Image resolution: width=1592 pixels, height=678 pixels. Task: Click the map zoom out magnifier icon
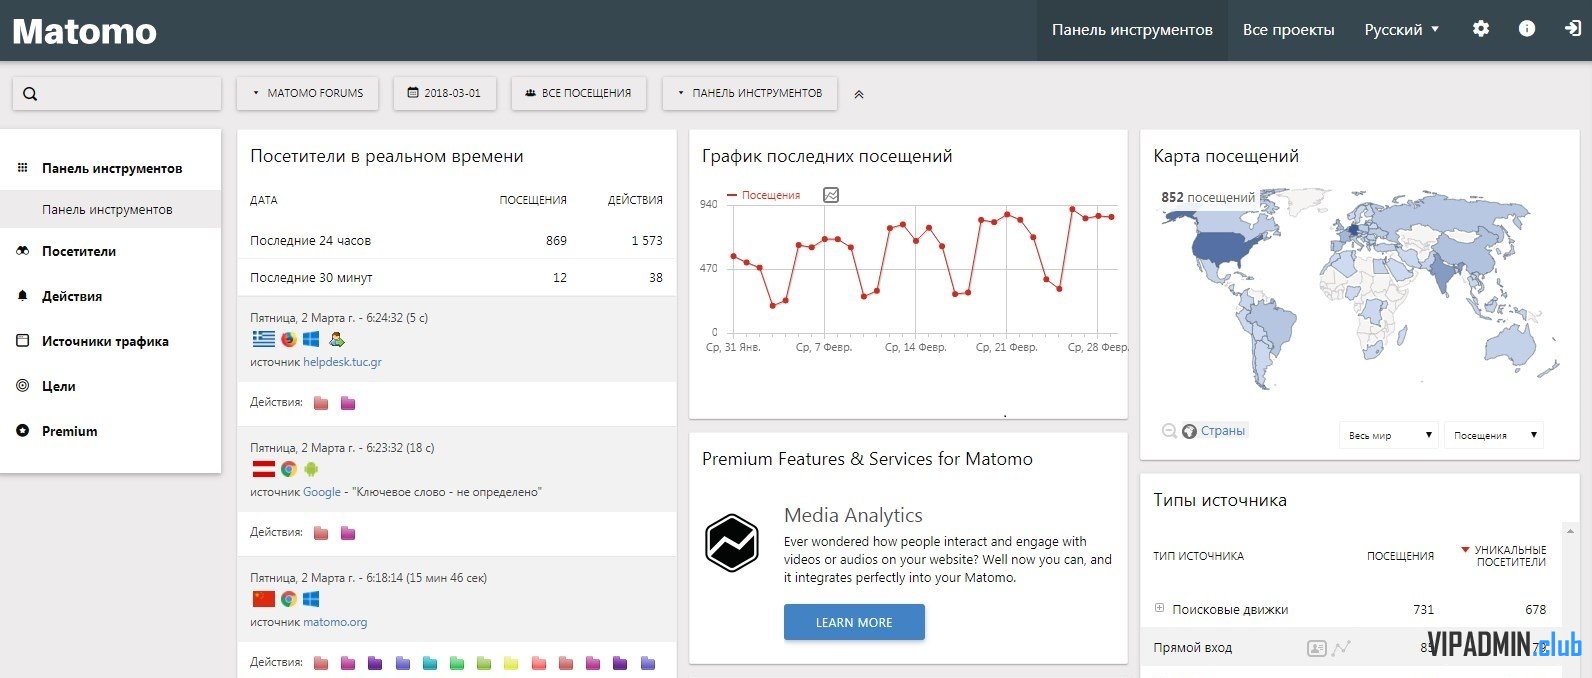(x=1168, y=431)
